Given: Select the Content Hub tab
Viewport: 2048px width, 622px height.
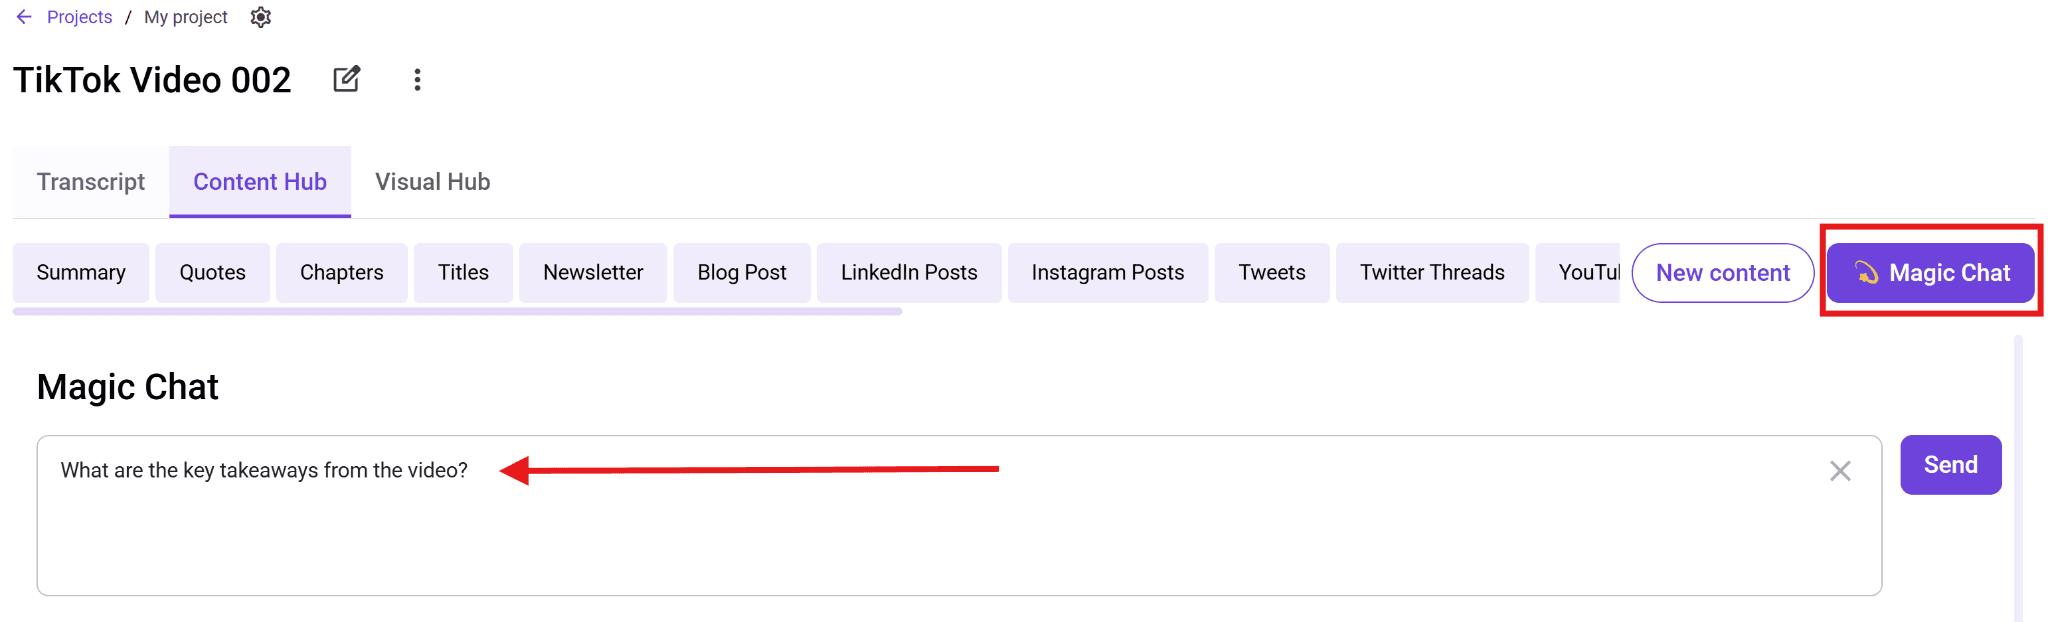Looking at the screenshot, I should click(x=260, y=182).
